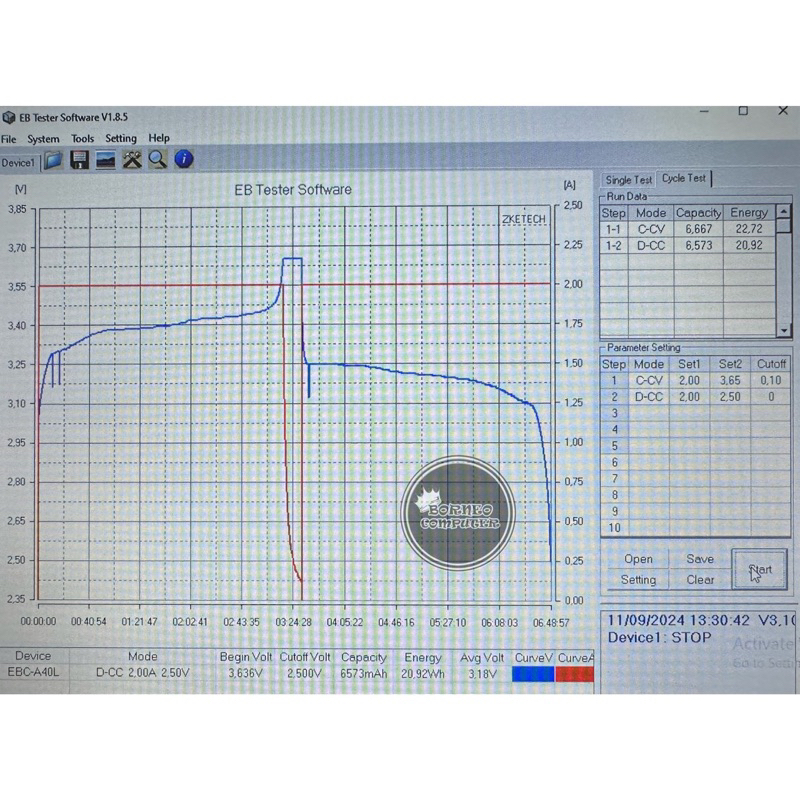Click the magnifying glass icon
800x800 pixels.
157,160
